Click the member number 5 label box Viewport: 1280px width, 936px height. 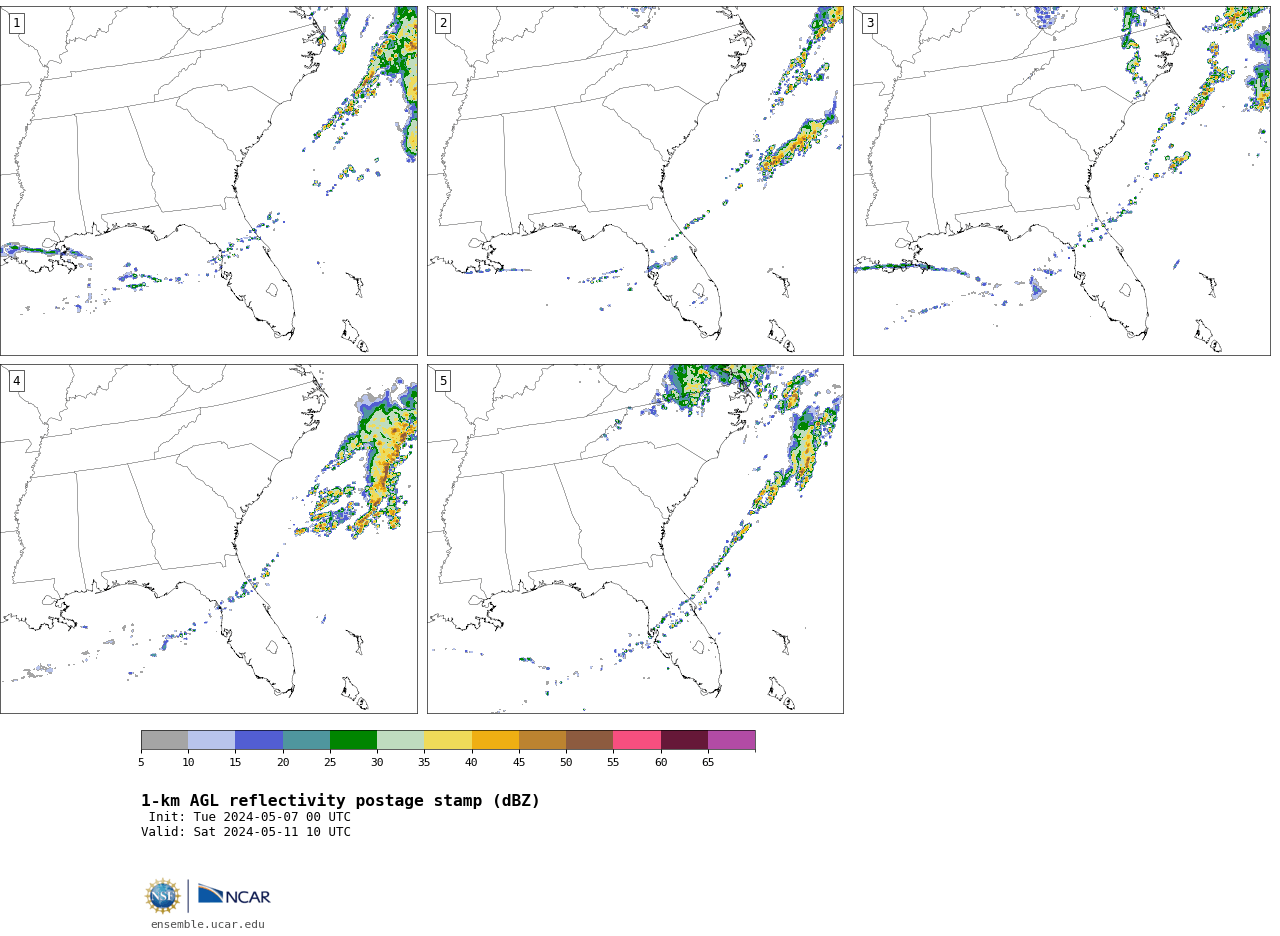[443, 381]
